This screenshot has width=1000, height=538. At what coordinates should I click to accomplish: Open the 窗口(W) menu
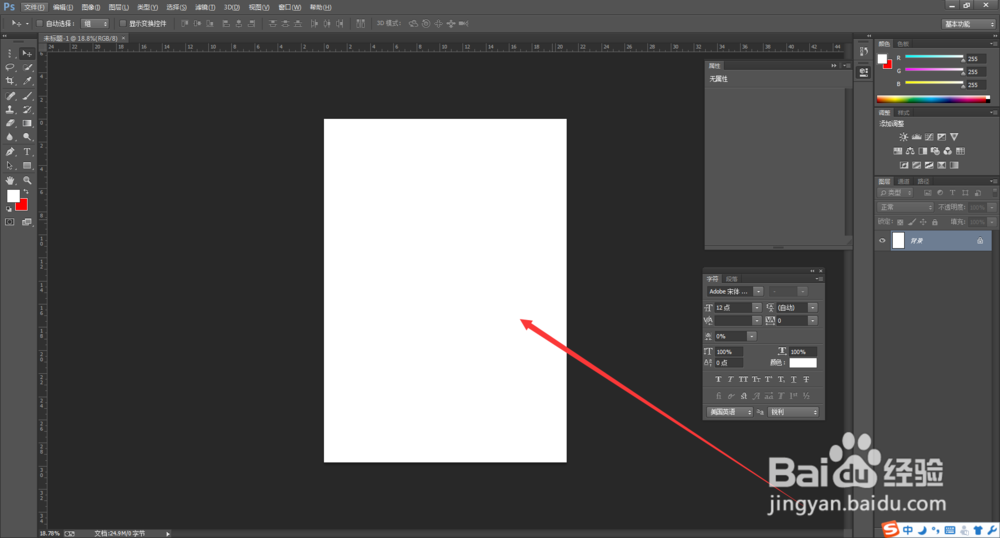click(290, 7)
